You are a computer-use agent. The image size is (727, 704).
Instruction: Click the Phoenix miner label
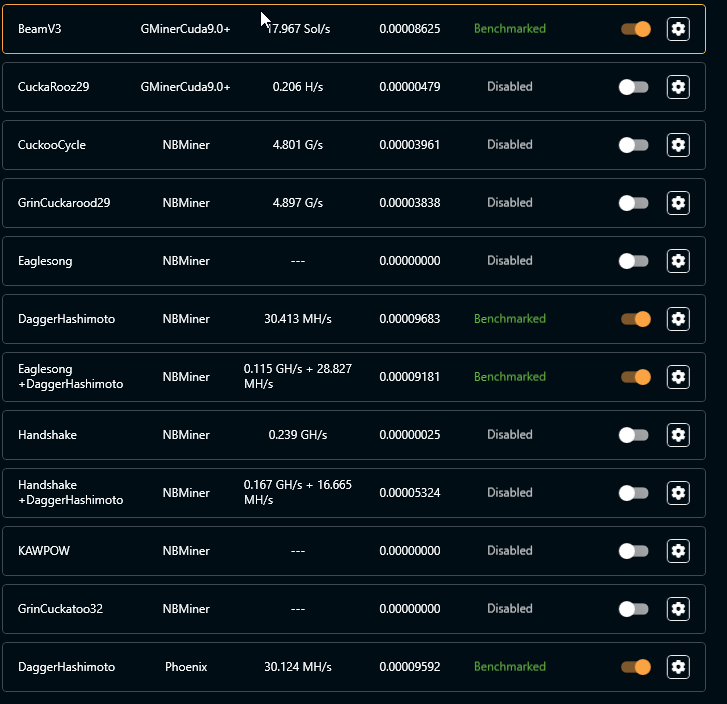pyautogui.click(x=186, y=666)
